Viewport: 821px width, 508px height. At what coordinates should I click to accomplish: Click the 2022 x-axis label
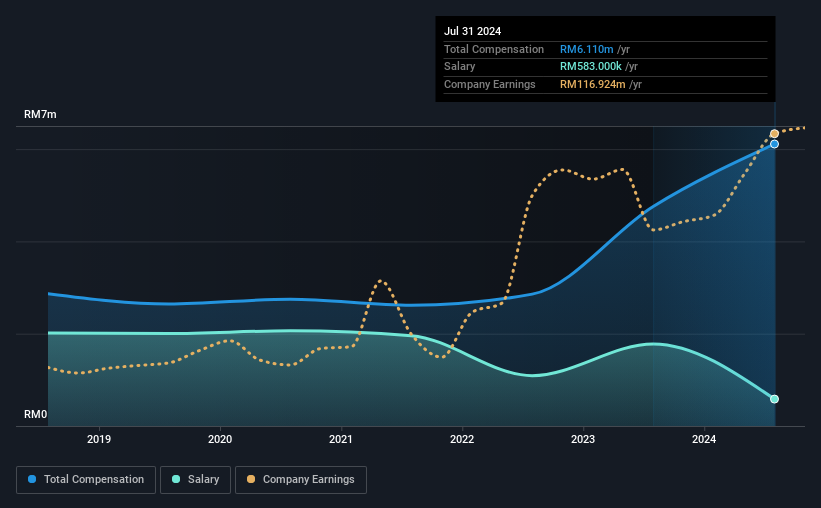[x=462, y=439]
